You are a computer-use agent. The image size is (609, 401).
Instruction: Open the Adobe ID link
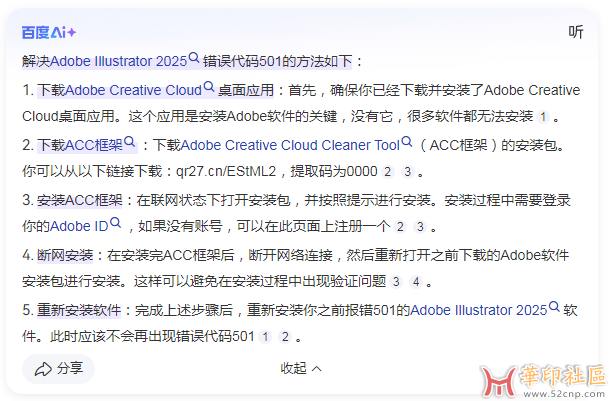click(x=79, y=226)
